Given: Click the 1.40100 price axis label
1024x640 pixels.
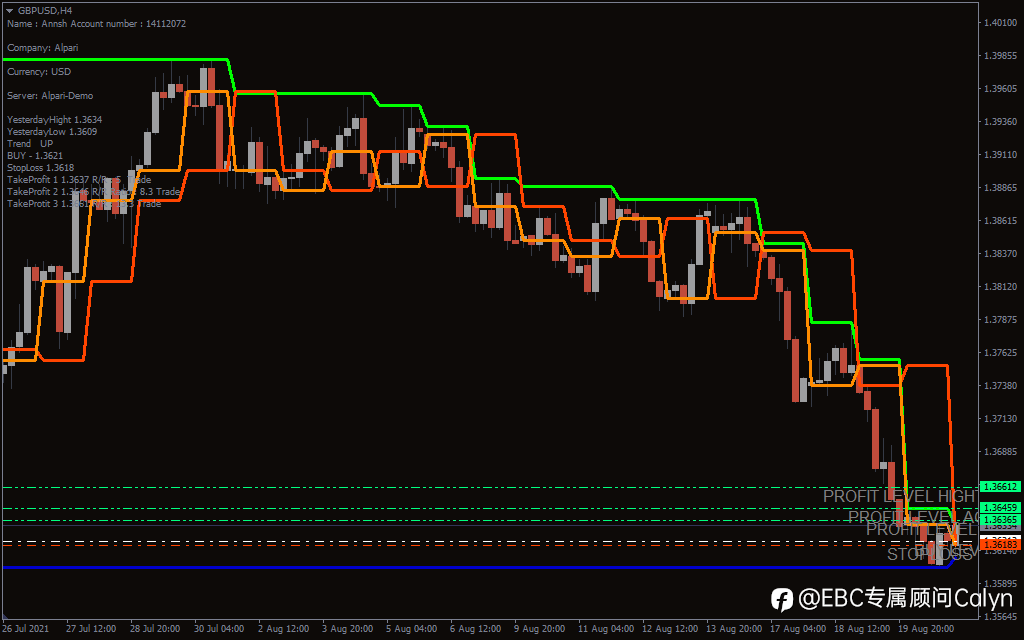Looking at the screenshot, I should click(x=1000, y=23).
